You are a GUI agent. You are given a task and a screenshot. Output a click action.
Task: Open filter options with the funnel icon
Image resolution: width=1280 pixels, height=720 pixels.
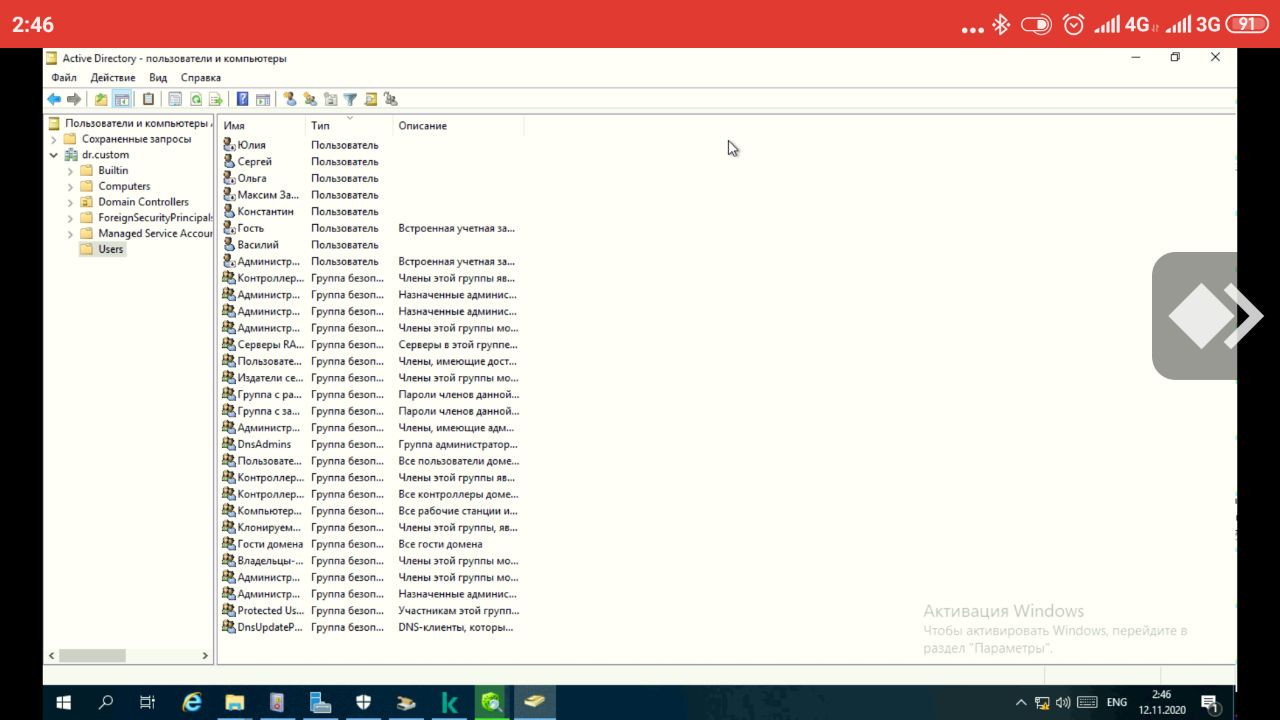(350, 99)
